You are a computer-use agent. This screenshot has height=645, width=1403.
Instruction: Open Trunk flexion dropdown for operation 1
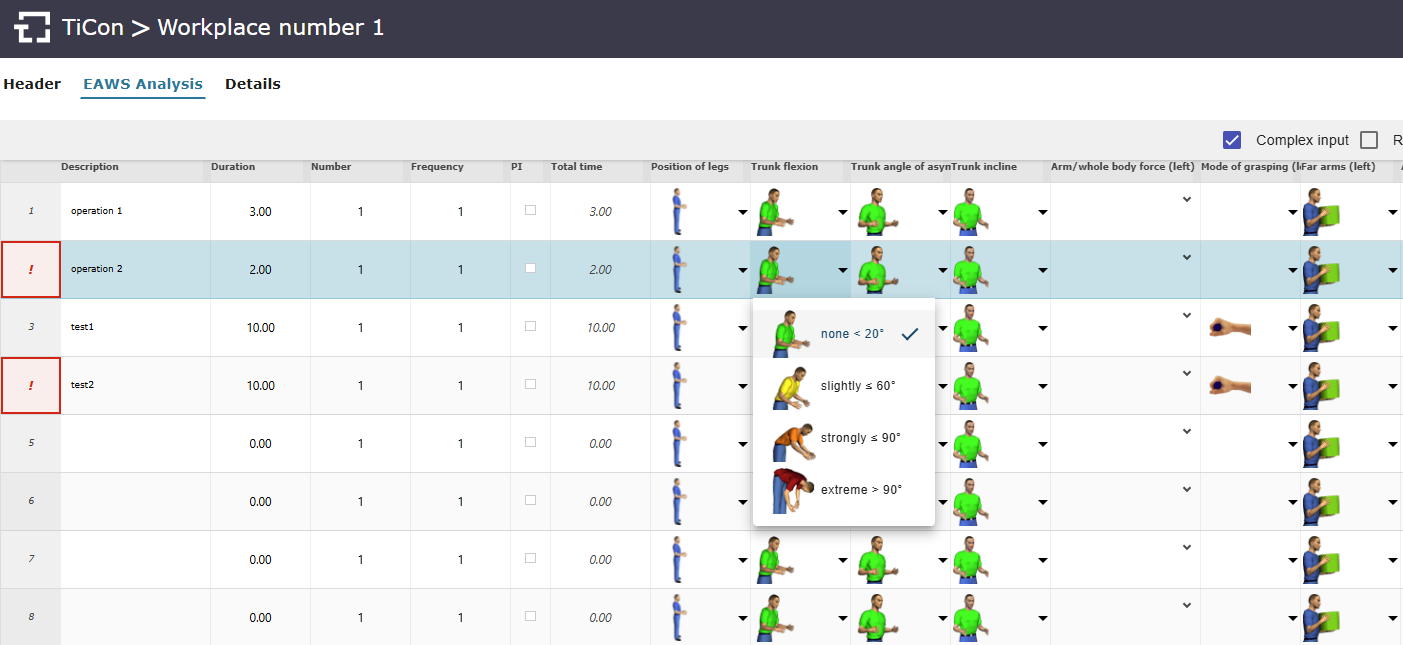click(842, 212)
